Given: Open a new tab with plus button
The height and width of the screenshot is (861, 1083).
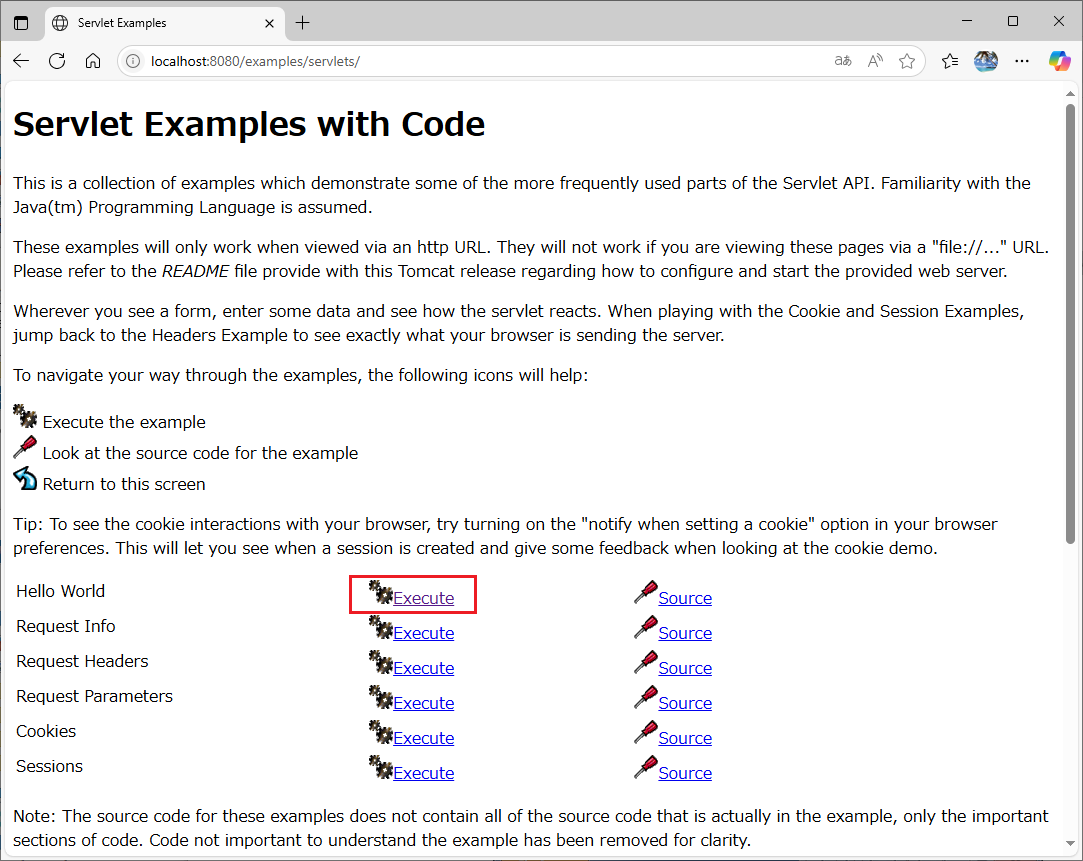Looking at the screenshot, I should coord(303,23).
